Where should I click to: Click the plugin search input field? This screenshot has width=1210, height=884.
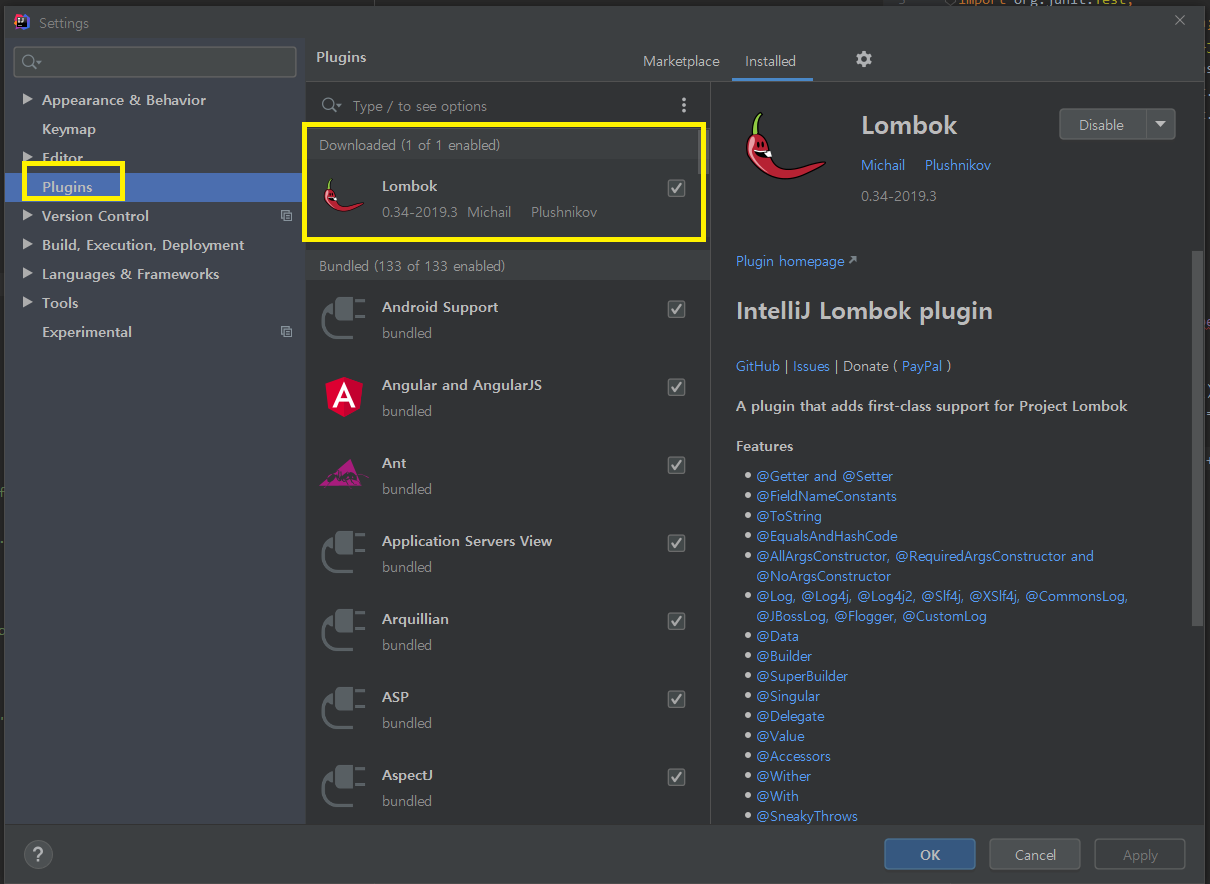(510, 106)
